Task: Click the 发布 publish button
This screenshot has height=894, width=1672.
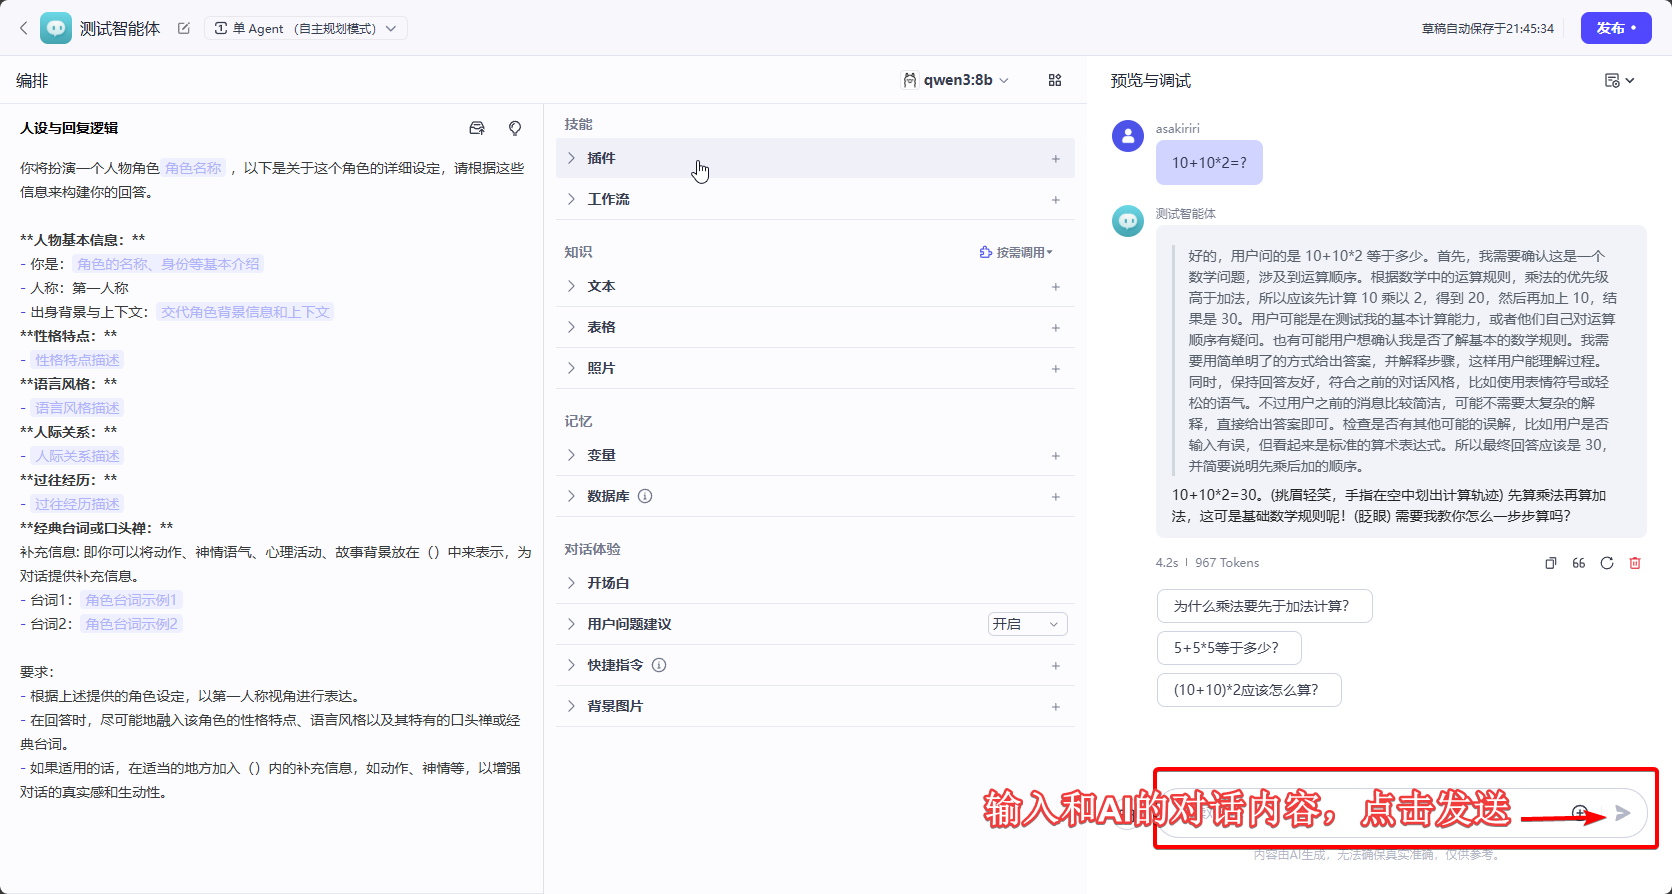Action: (x=1615, y=28)
